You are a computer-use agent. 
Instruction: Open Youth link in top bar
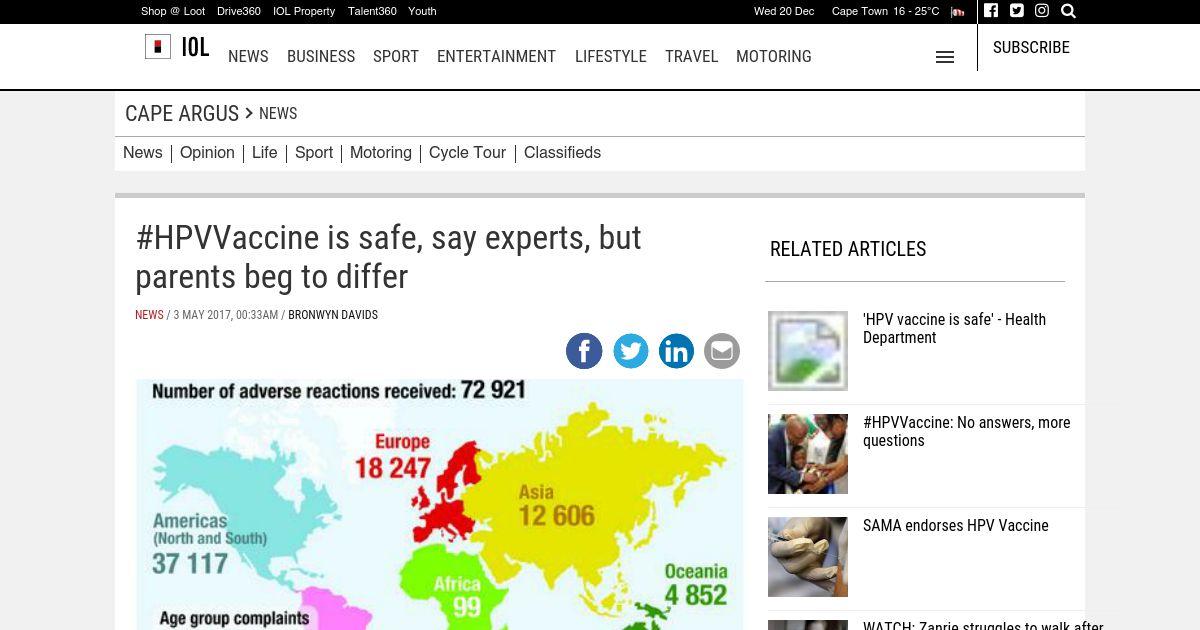[x=422, y=11]
